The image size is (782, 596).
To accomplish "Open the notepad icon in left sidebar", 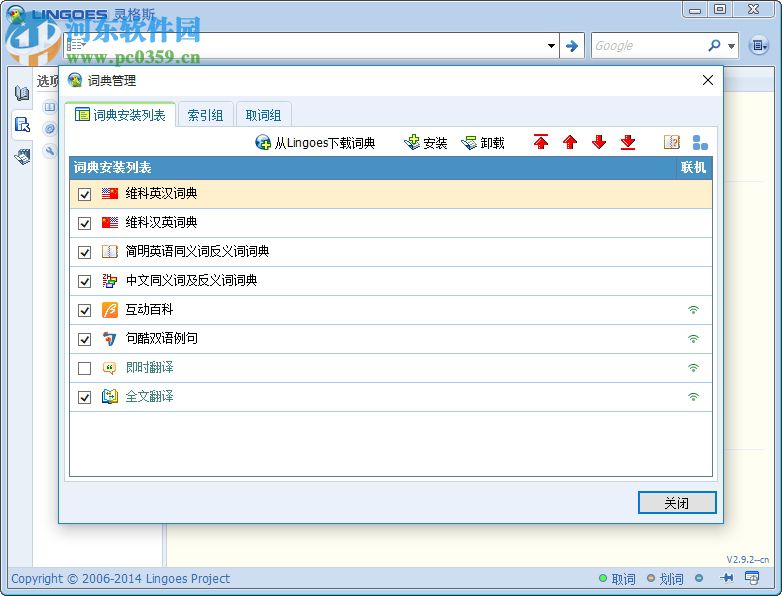I will 22,156.
